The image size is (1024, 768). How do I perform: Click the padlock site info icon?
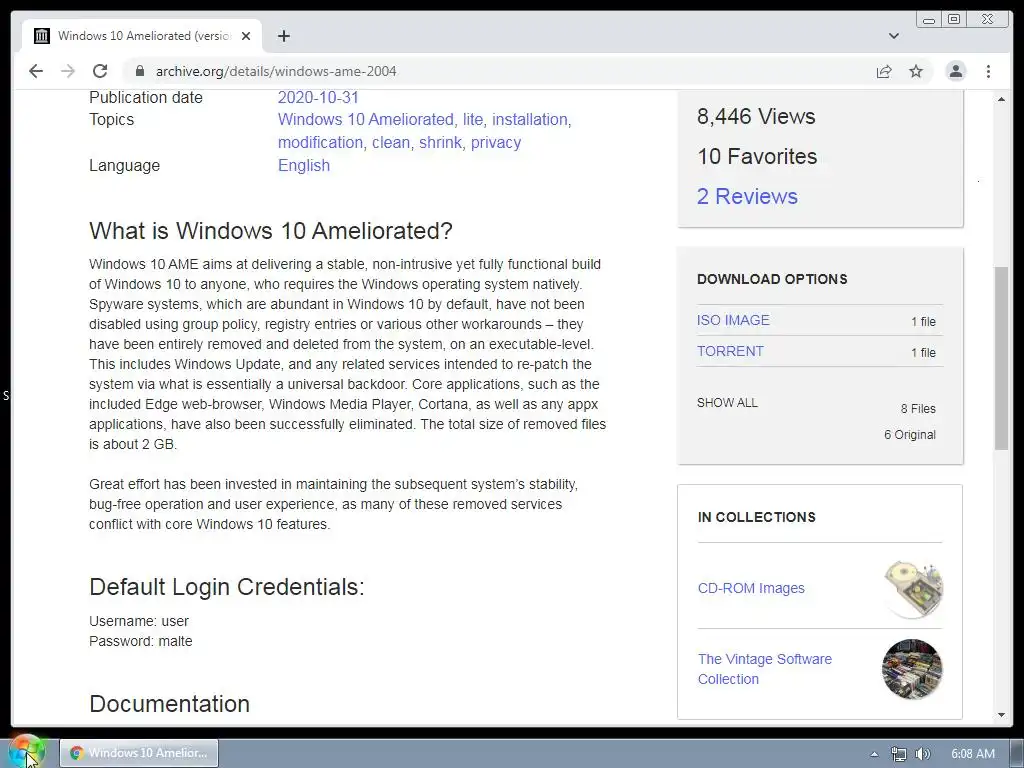139,71
